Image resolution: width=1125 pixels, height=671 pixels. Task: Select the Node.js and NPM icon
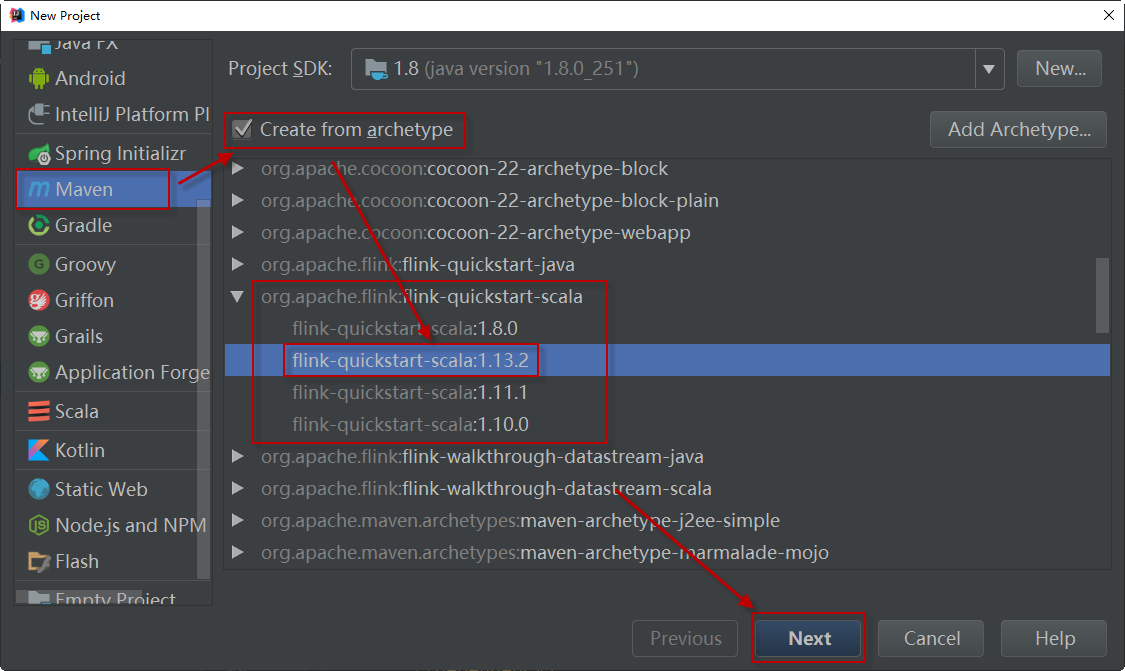pyautogui.click(x=39, y=526)
